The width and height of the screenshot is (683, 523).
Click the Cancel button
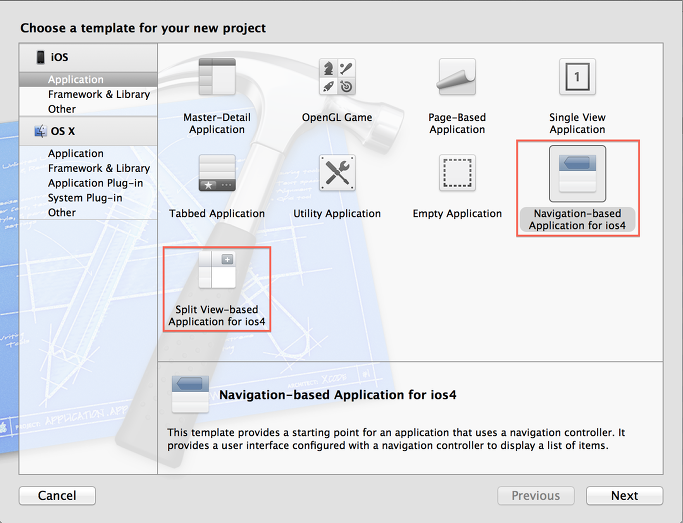[57, 496]
